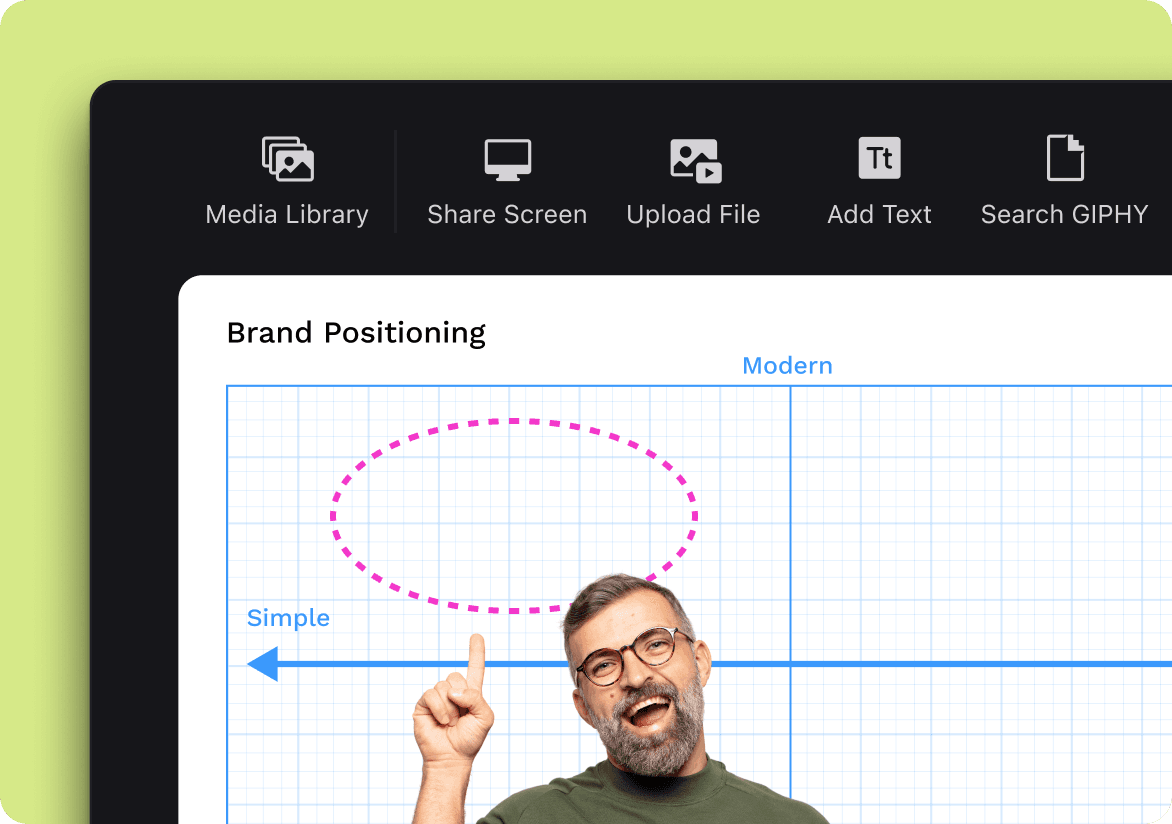Select the pink dashed ellipse shape
Image resolution: width=1172 pixels, height=824 pixels.
(x=514, y=516)
